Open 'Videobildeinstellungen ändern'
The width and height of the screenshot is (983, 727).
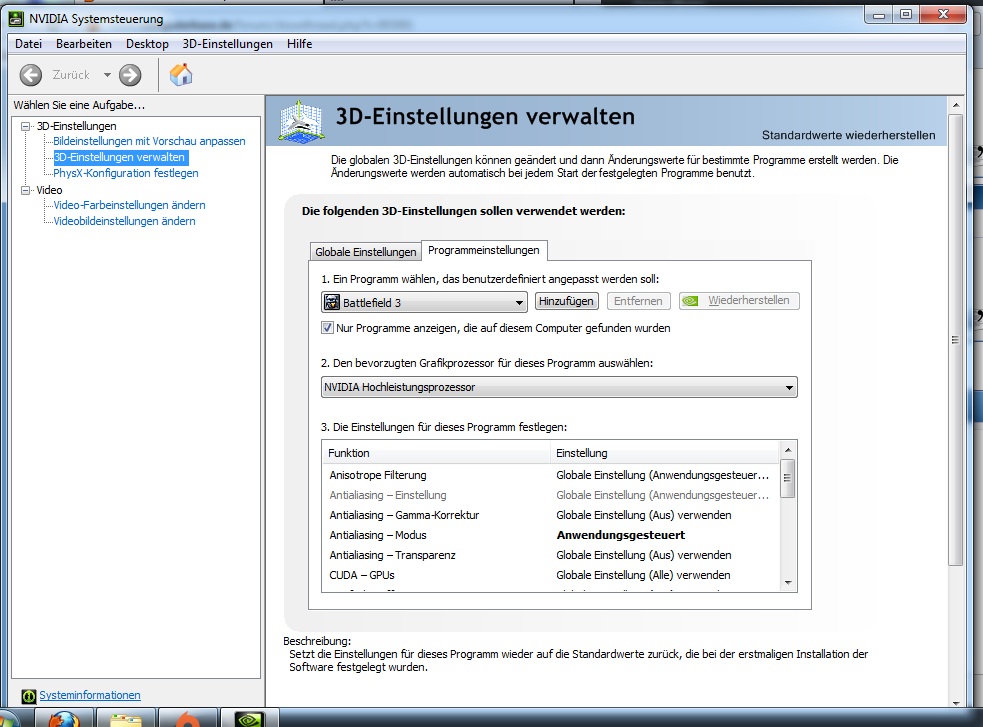pyautogui.click(x=124, y=221)
